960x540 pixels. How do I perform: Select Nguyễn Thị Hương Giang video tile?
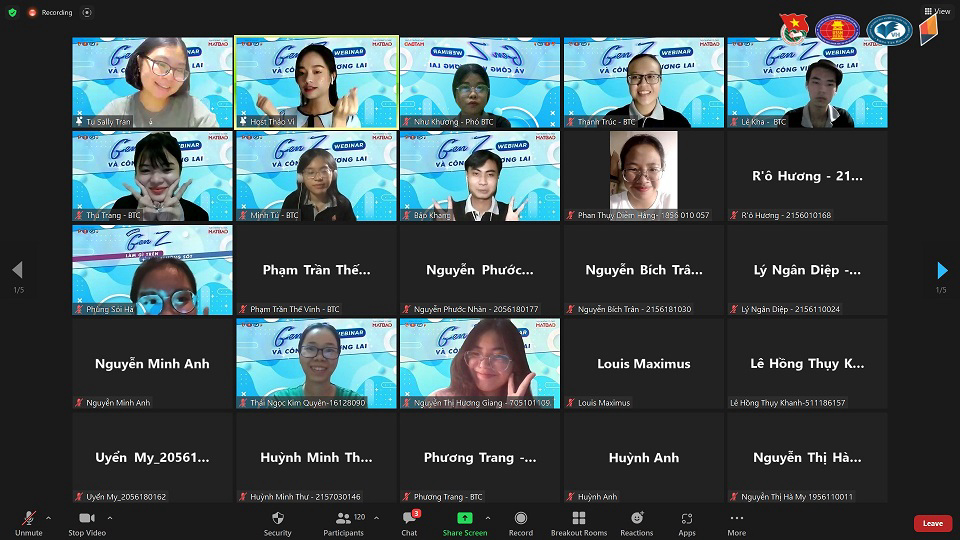click(x=480, y=364)
